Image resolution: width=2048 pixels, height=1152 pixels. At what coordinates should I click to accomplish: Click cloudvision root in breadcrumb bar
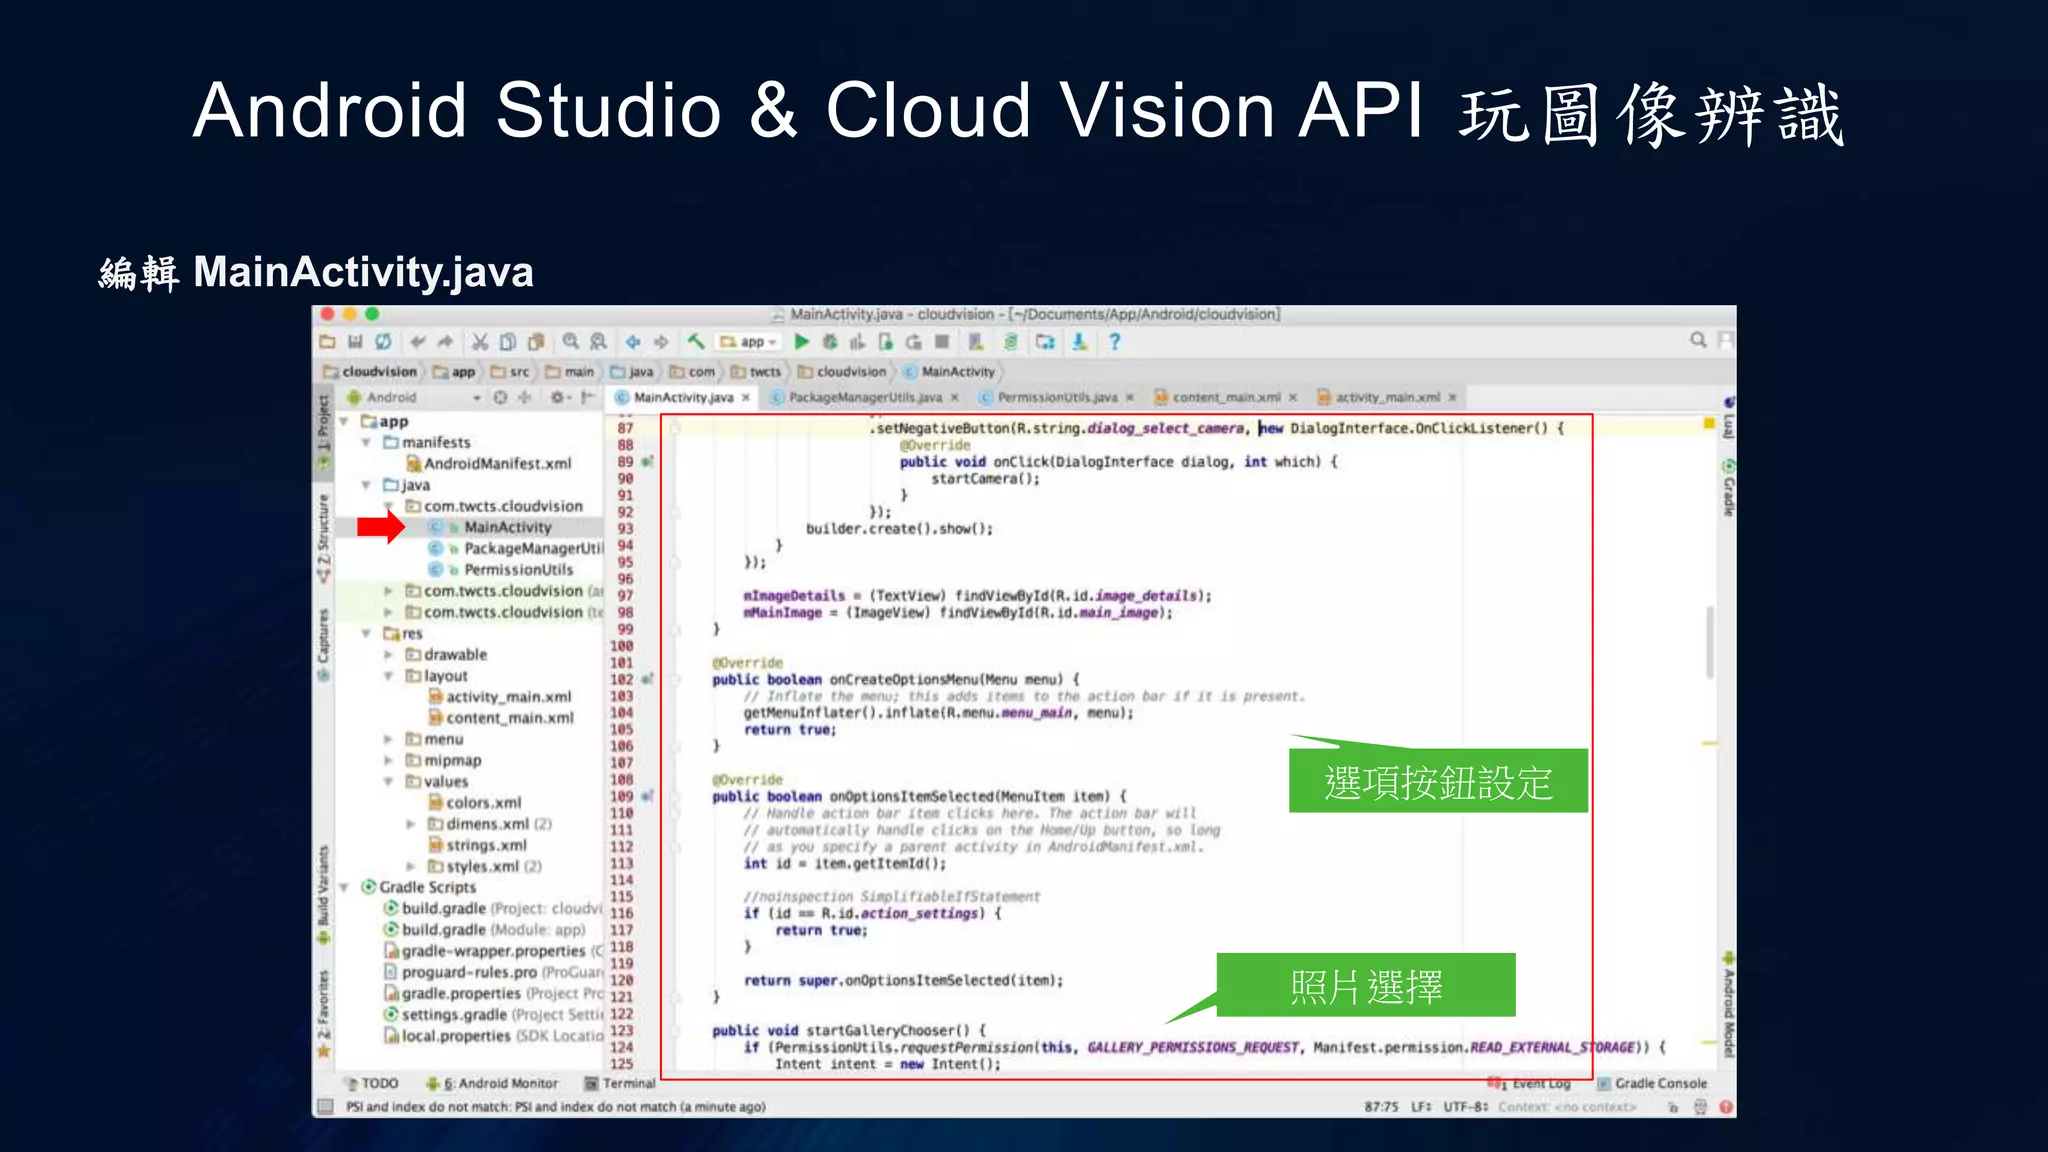tap(371, 372)
